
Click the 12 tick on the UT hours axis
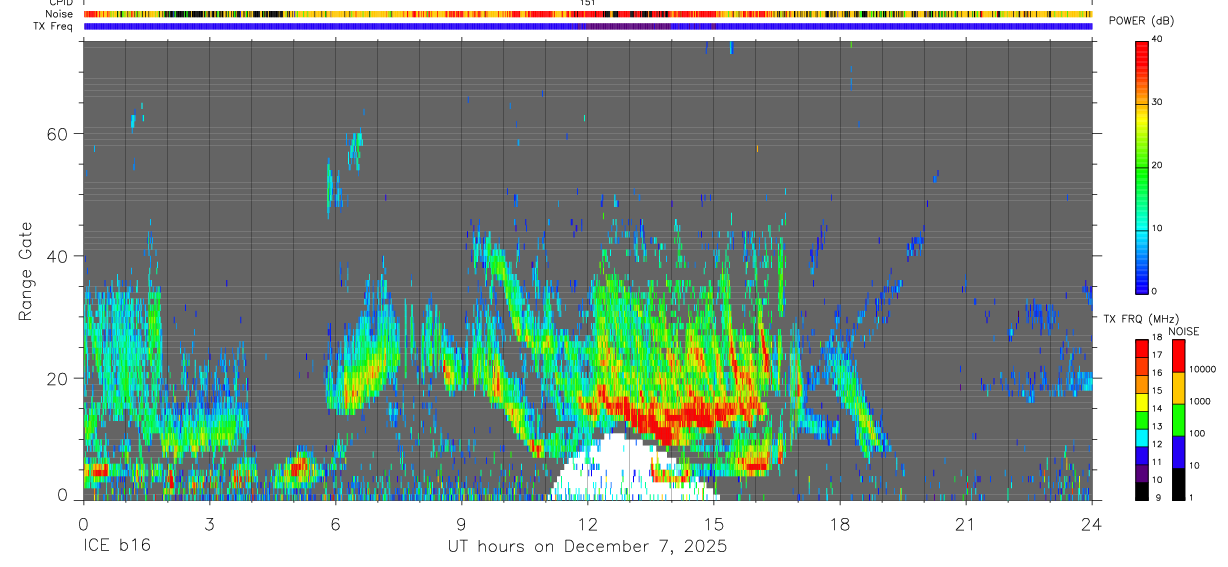click(x=587, y=523)
